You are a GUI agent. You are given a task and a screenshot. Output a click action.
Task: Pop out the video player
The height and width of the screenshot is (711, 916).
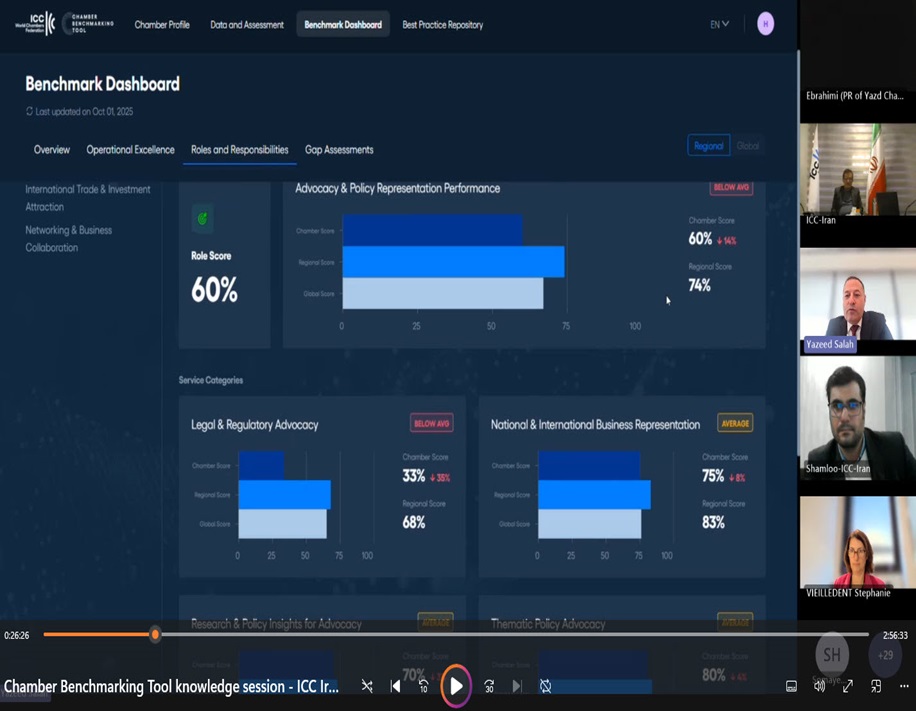point(875,686)
